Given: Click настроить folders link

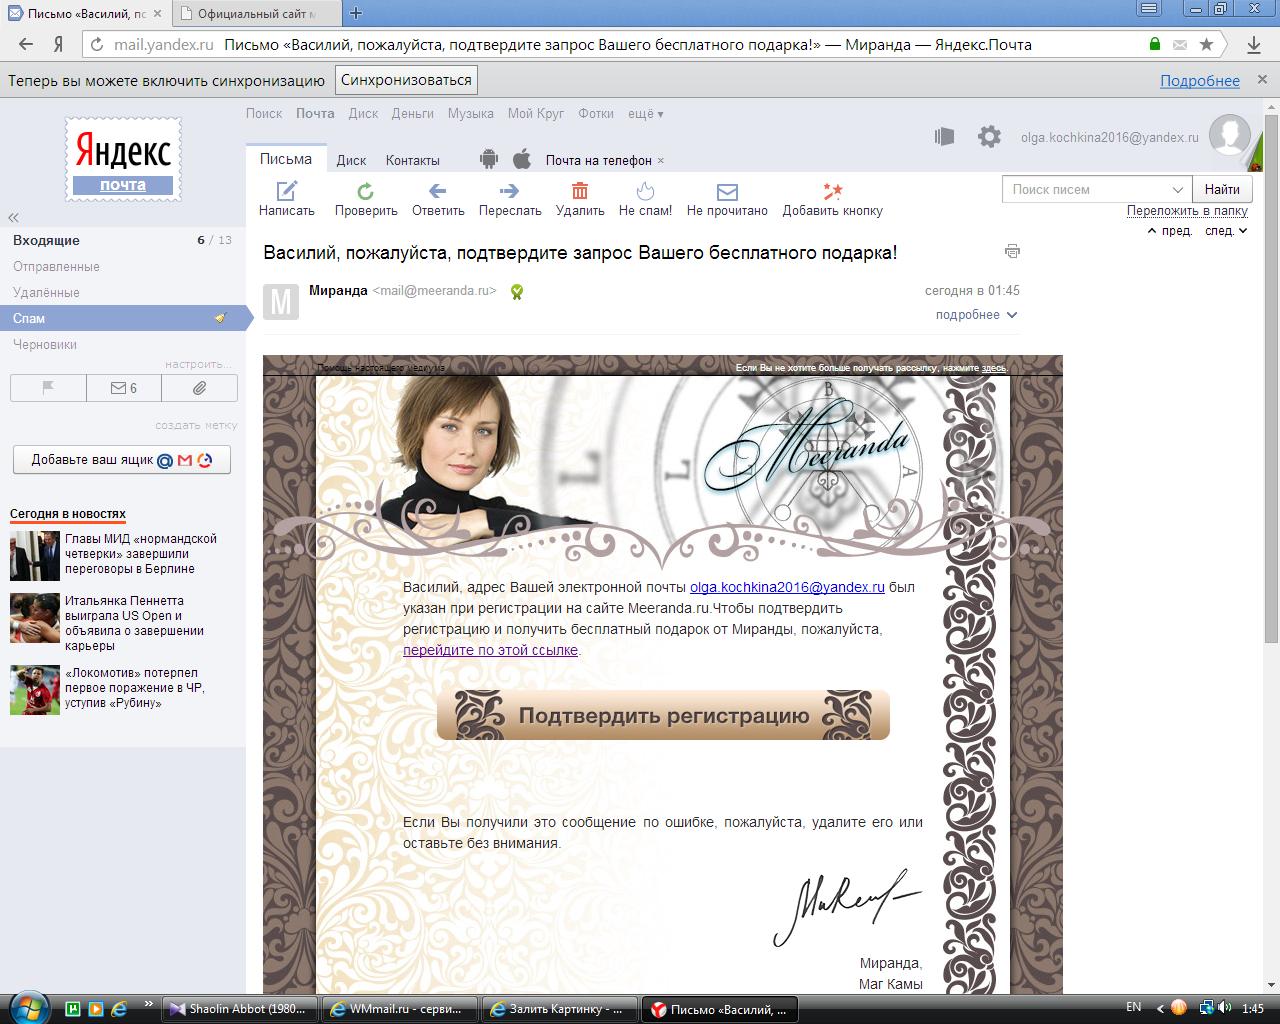Looking at the screenshot, I should coord(198,364).
